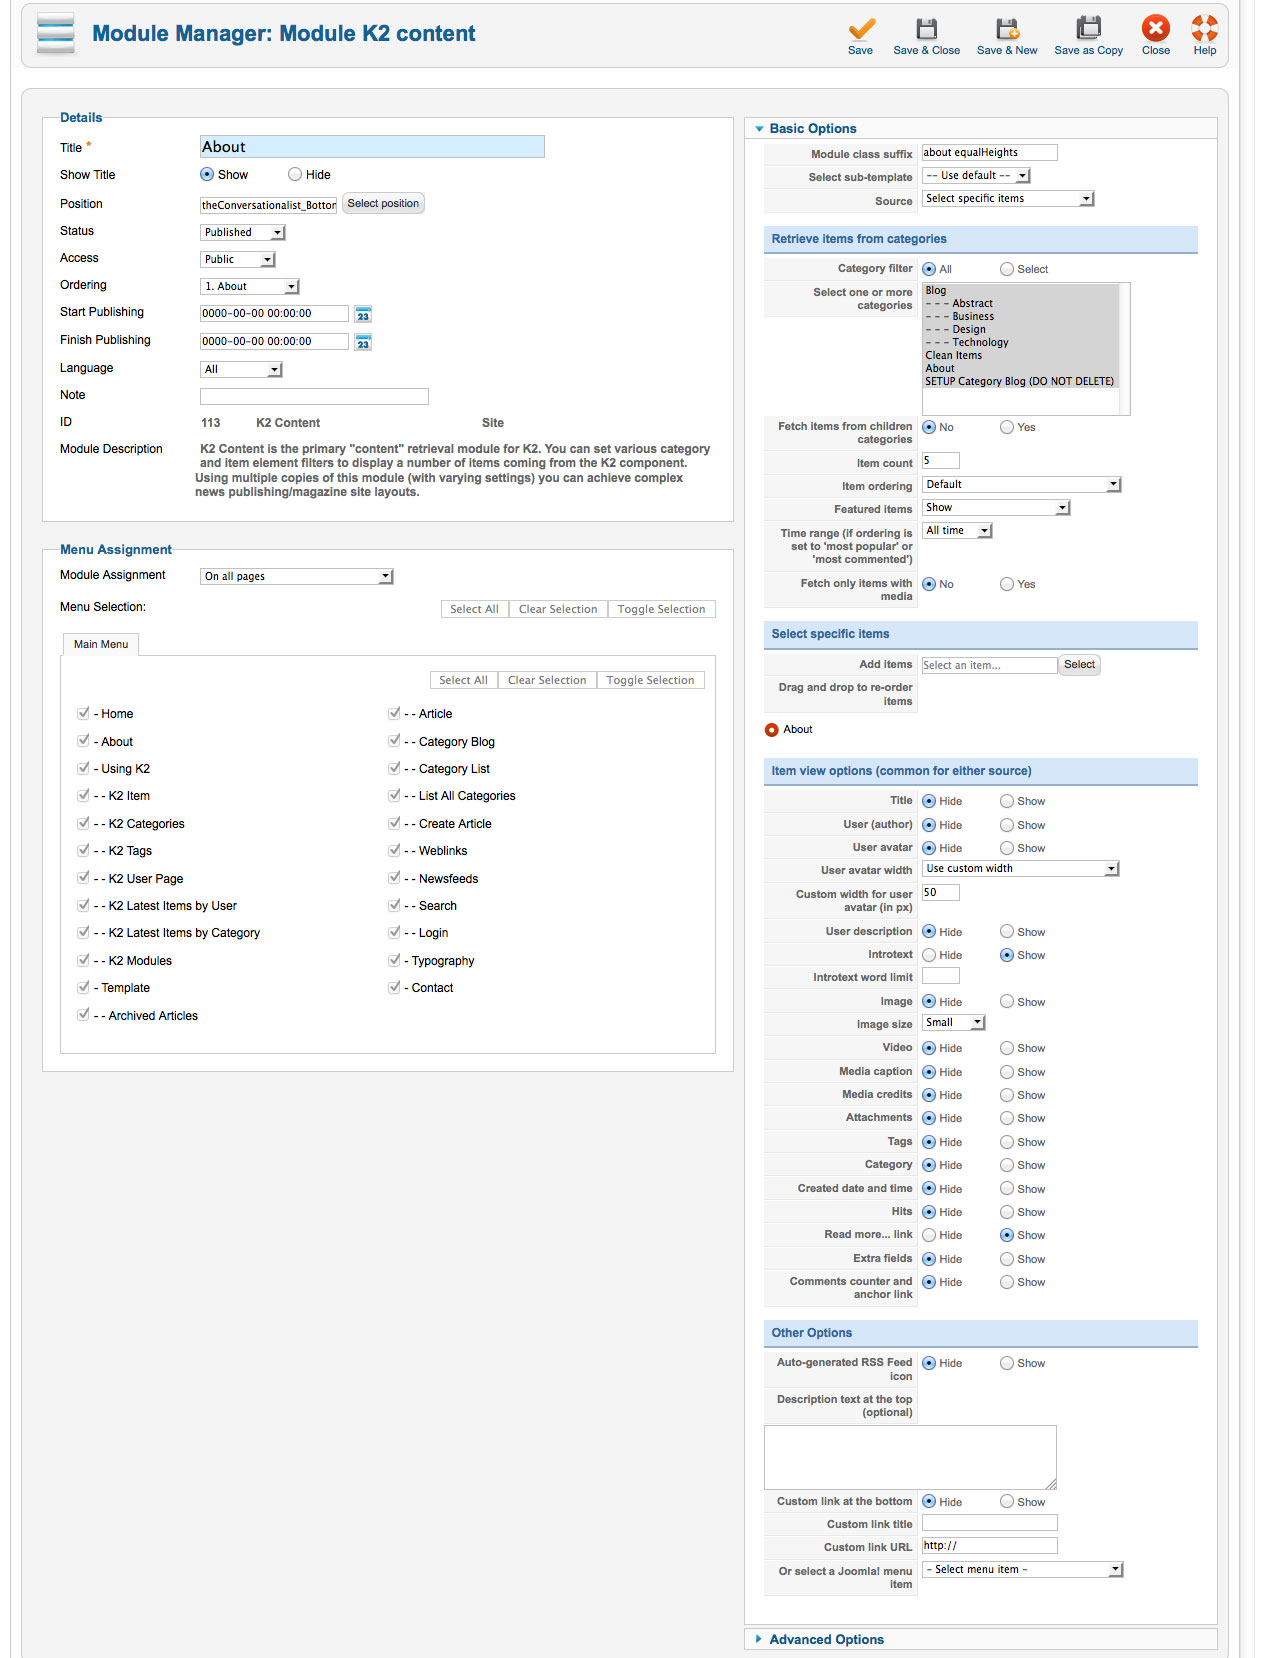1265x1658 pixels.
Task: Set item Title option to Show
Action: [x=1007, y=801]
